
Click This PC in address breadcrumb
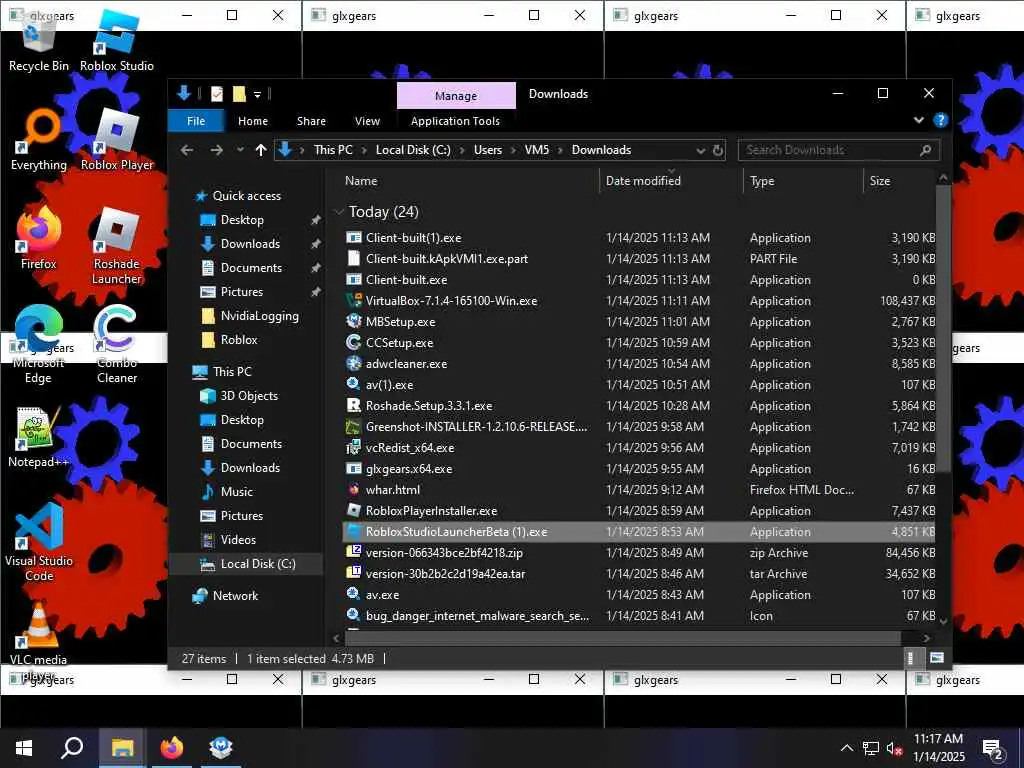pyautogui.click(x=333, y=150)
